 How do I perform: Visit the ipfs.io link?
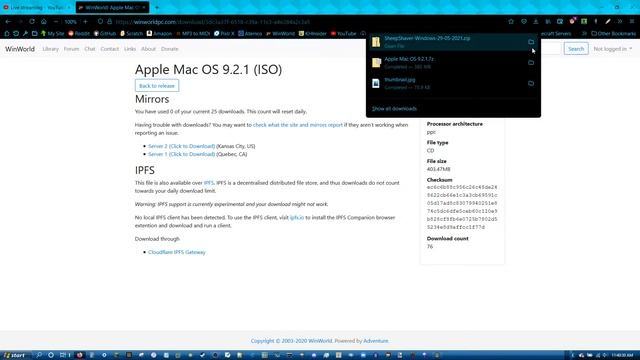[297, 218]
